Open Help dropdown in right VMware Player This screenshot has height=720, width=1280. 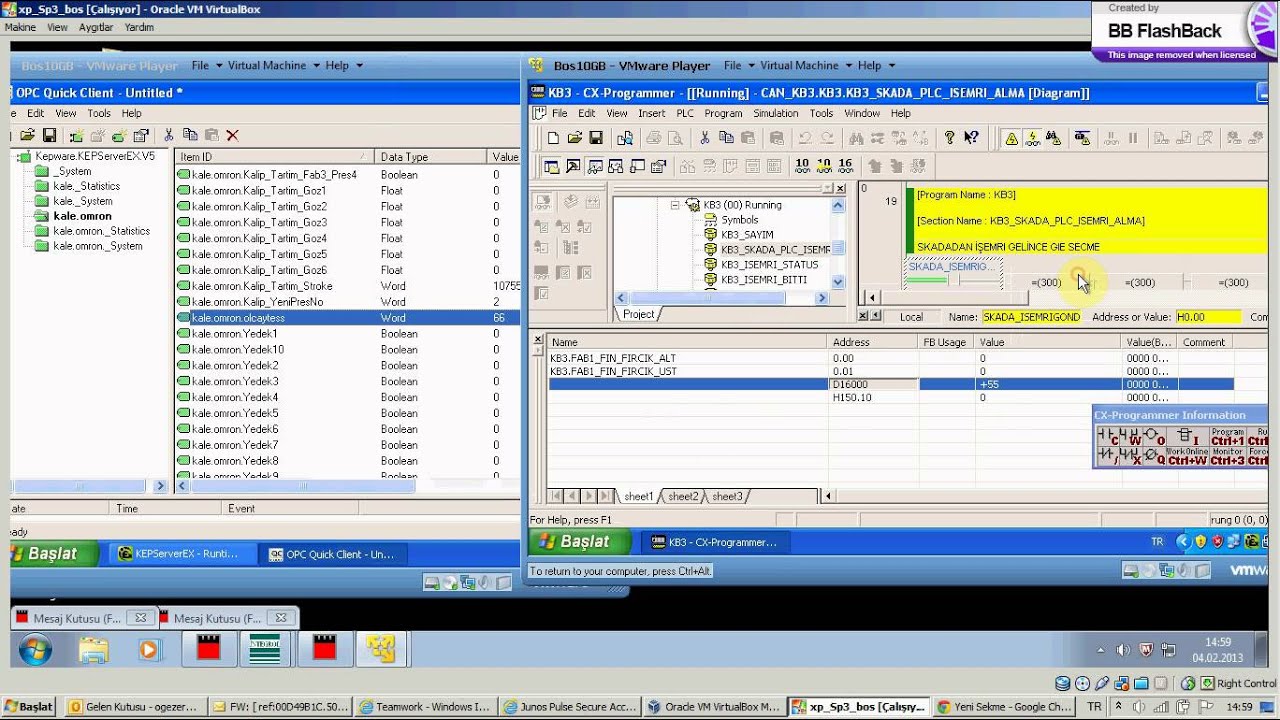[x=875, y=65]
